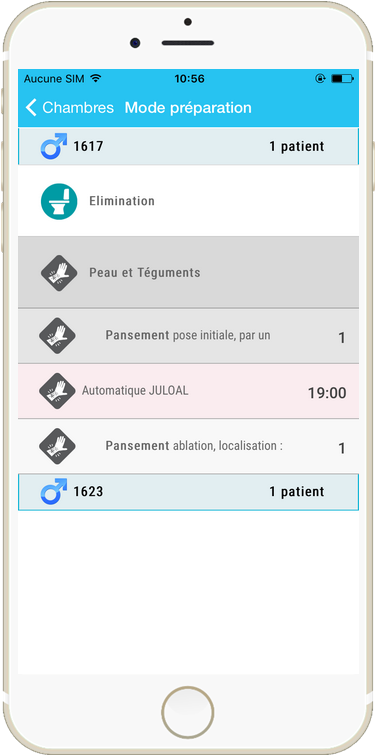
Task: Tap the bandage icon beside Pansement ablation
Action: click(x=57, y=446)
